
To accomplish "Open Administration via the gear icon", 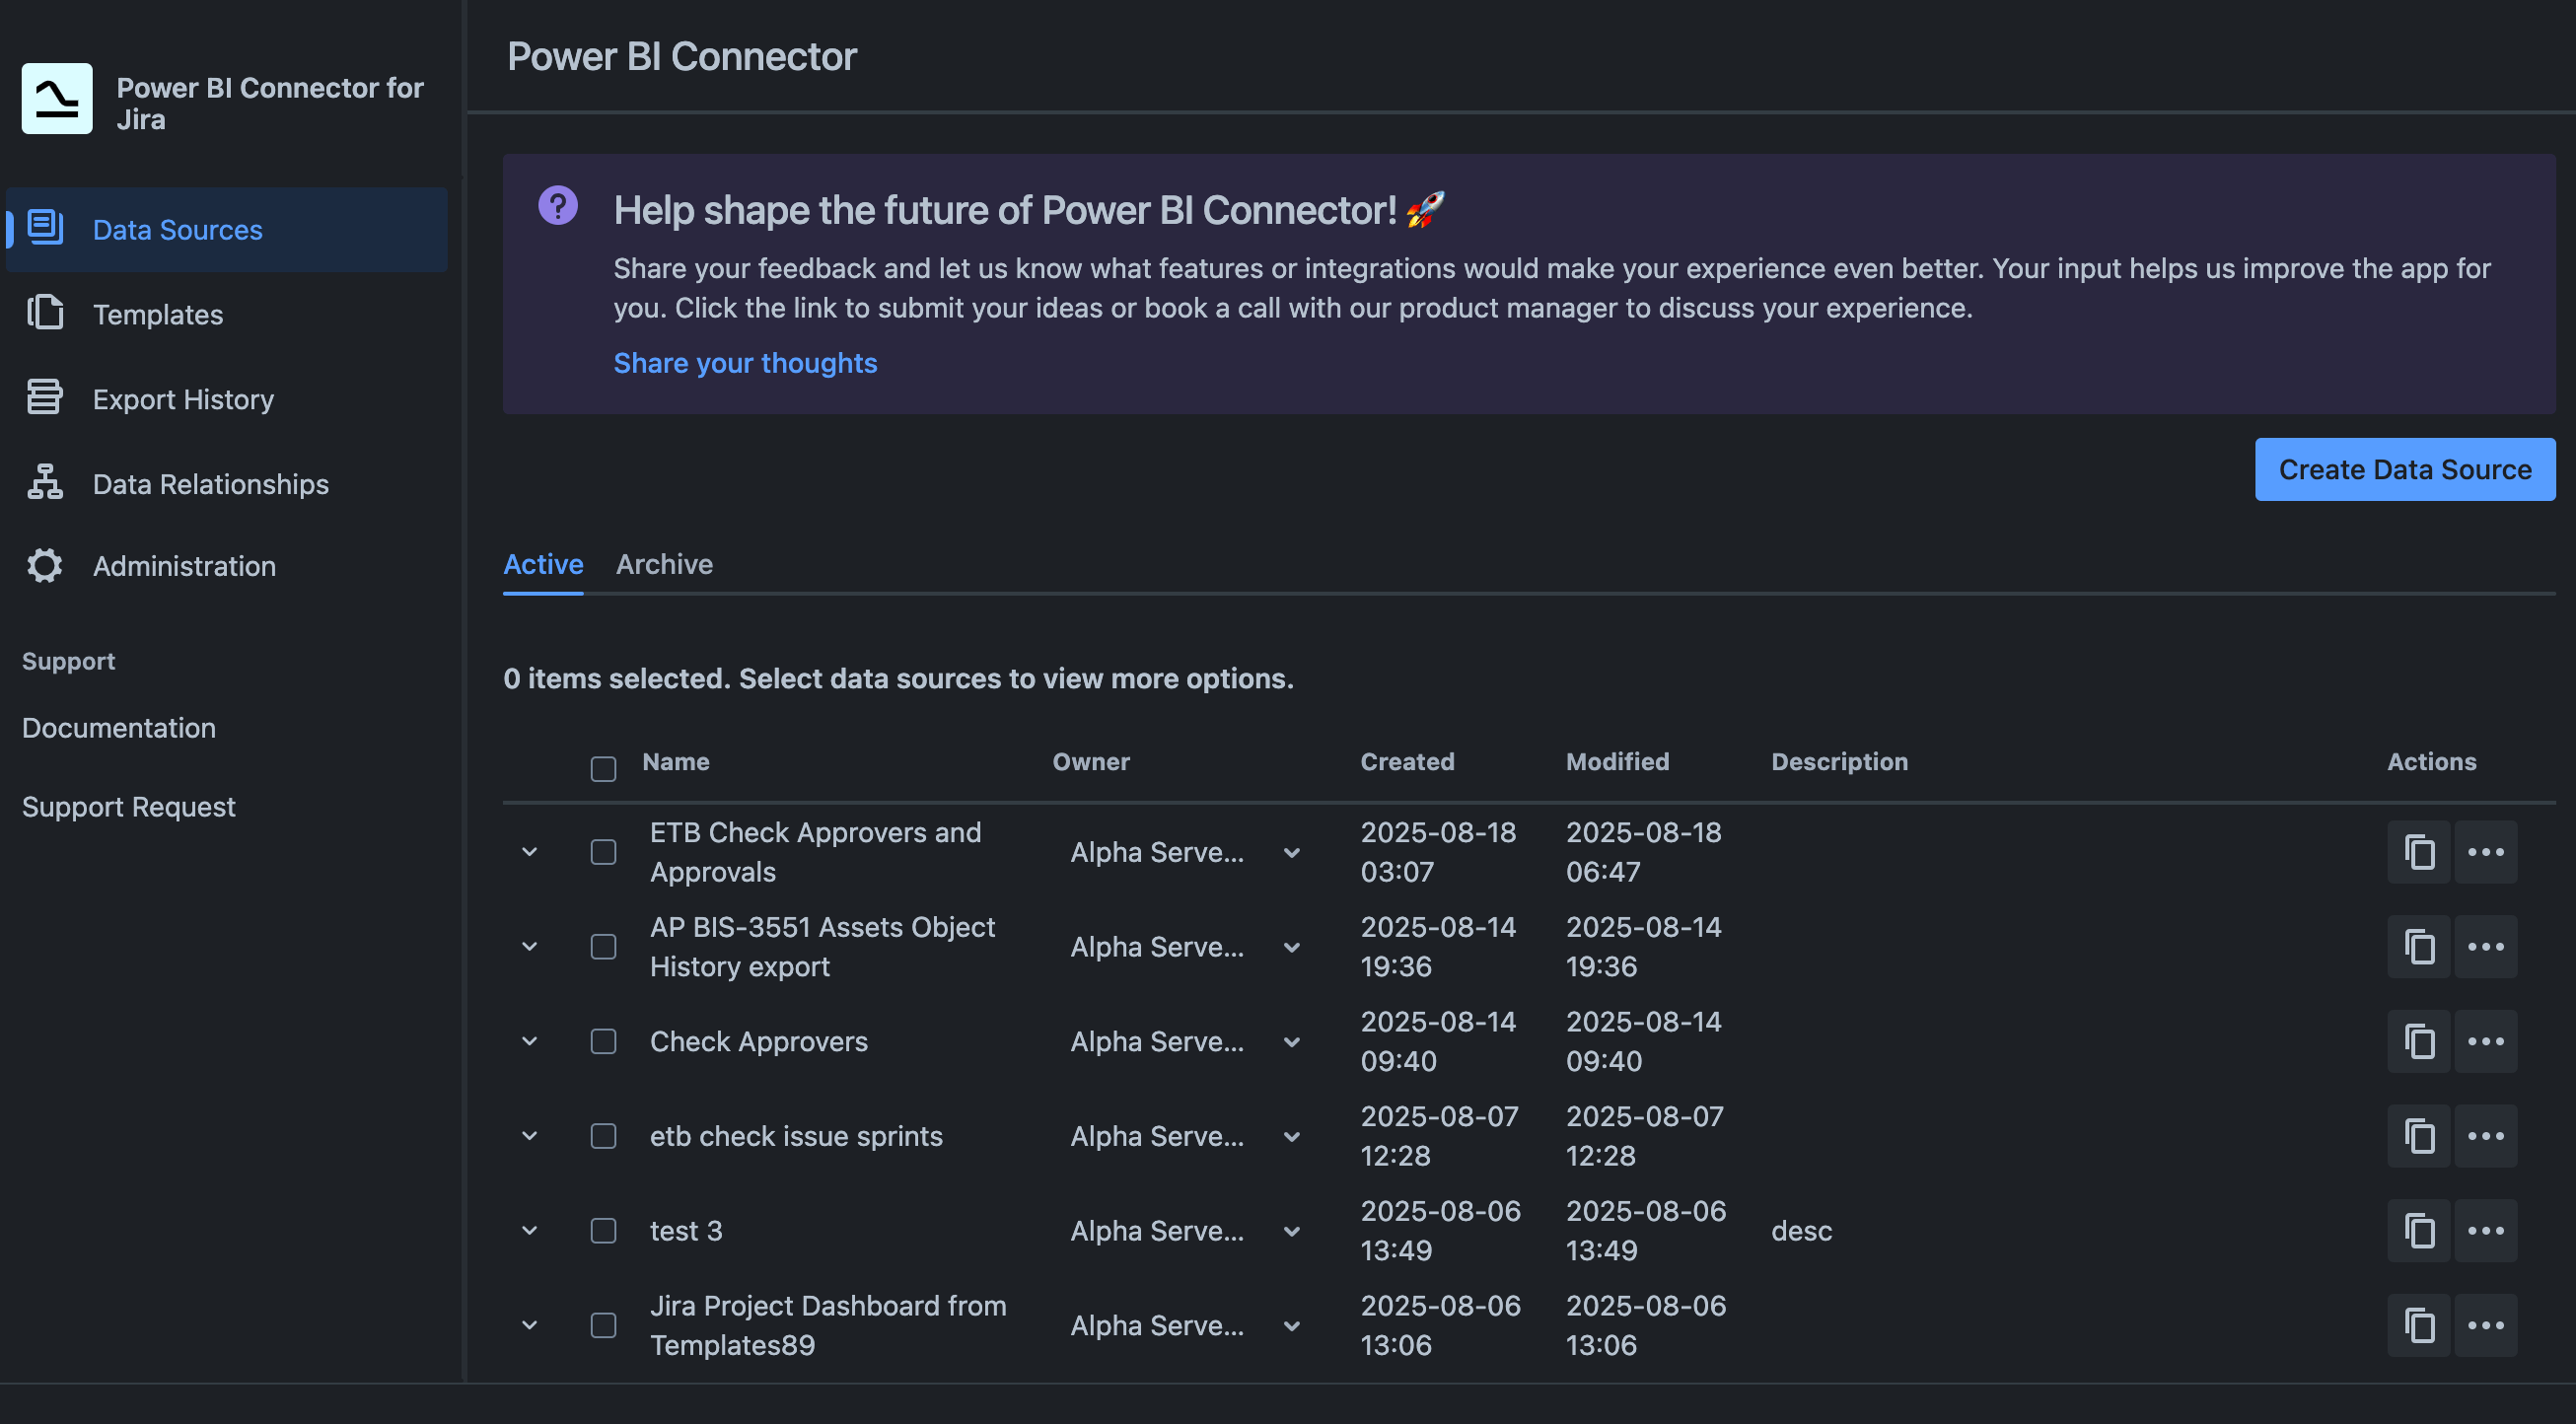I will [44, 565].
